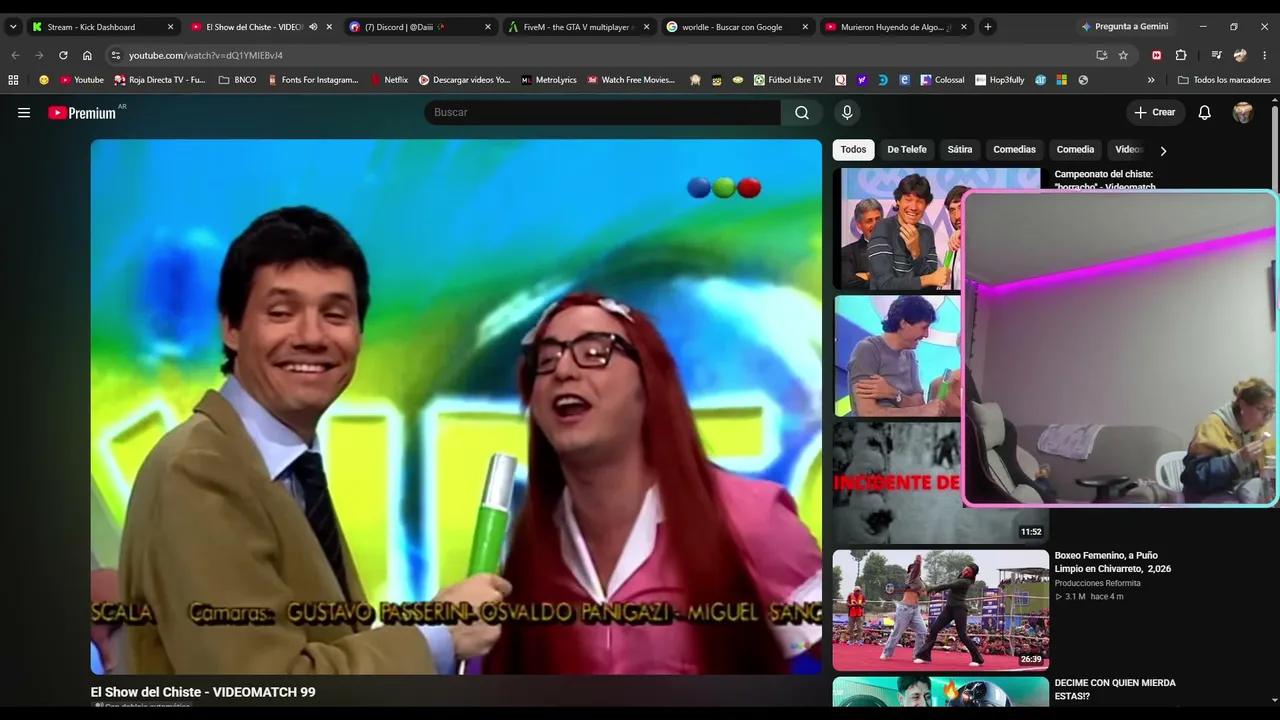Viewport: 1280px width, 720px height.
Task: Open Fonts For Instagram bookmark
Action: (312, 80)
